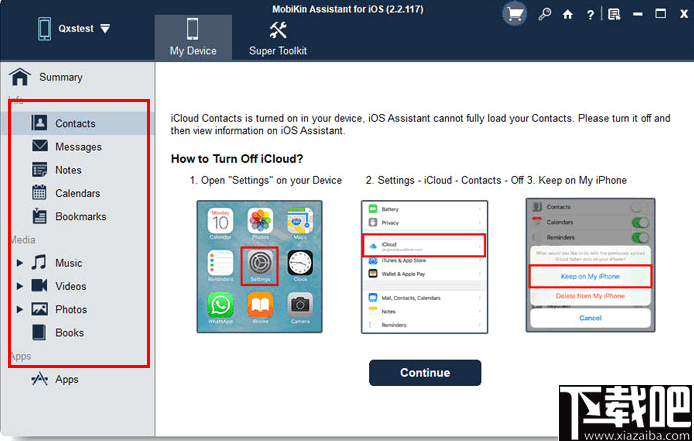Click the Videos camera icon

39,286
